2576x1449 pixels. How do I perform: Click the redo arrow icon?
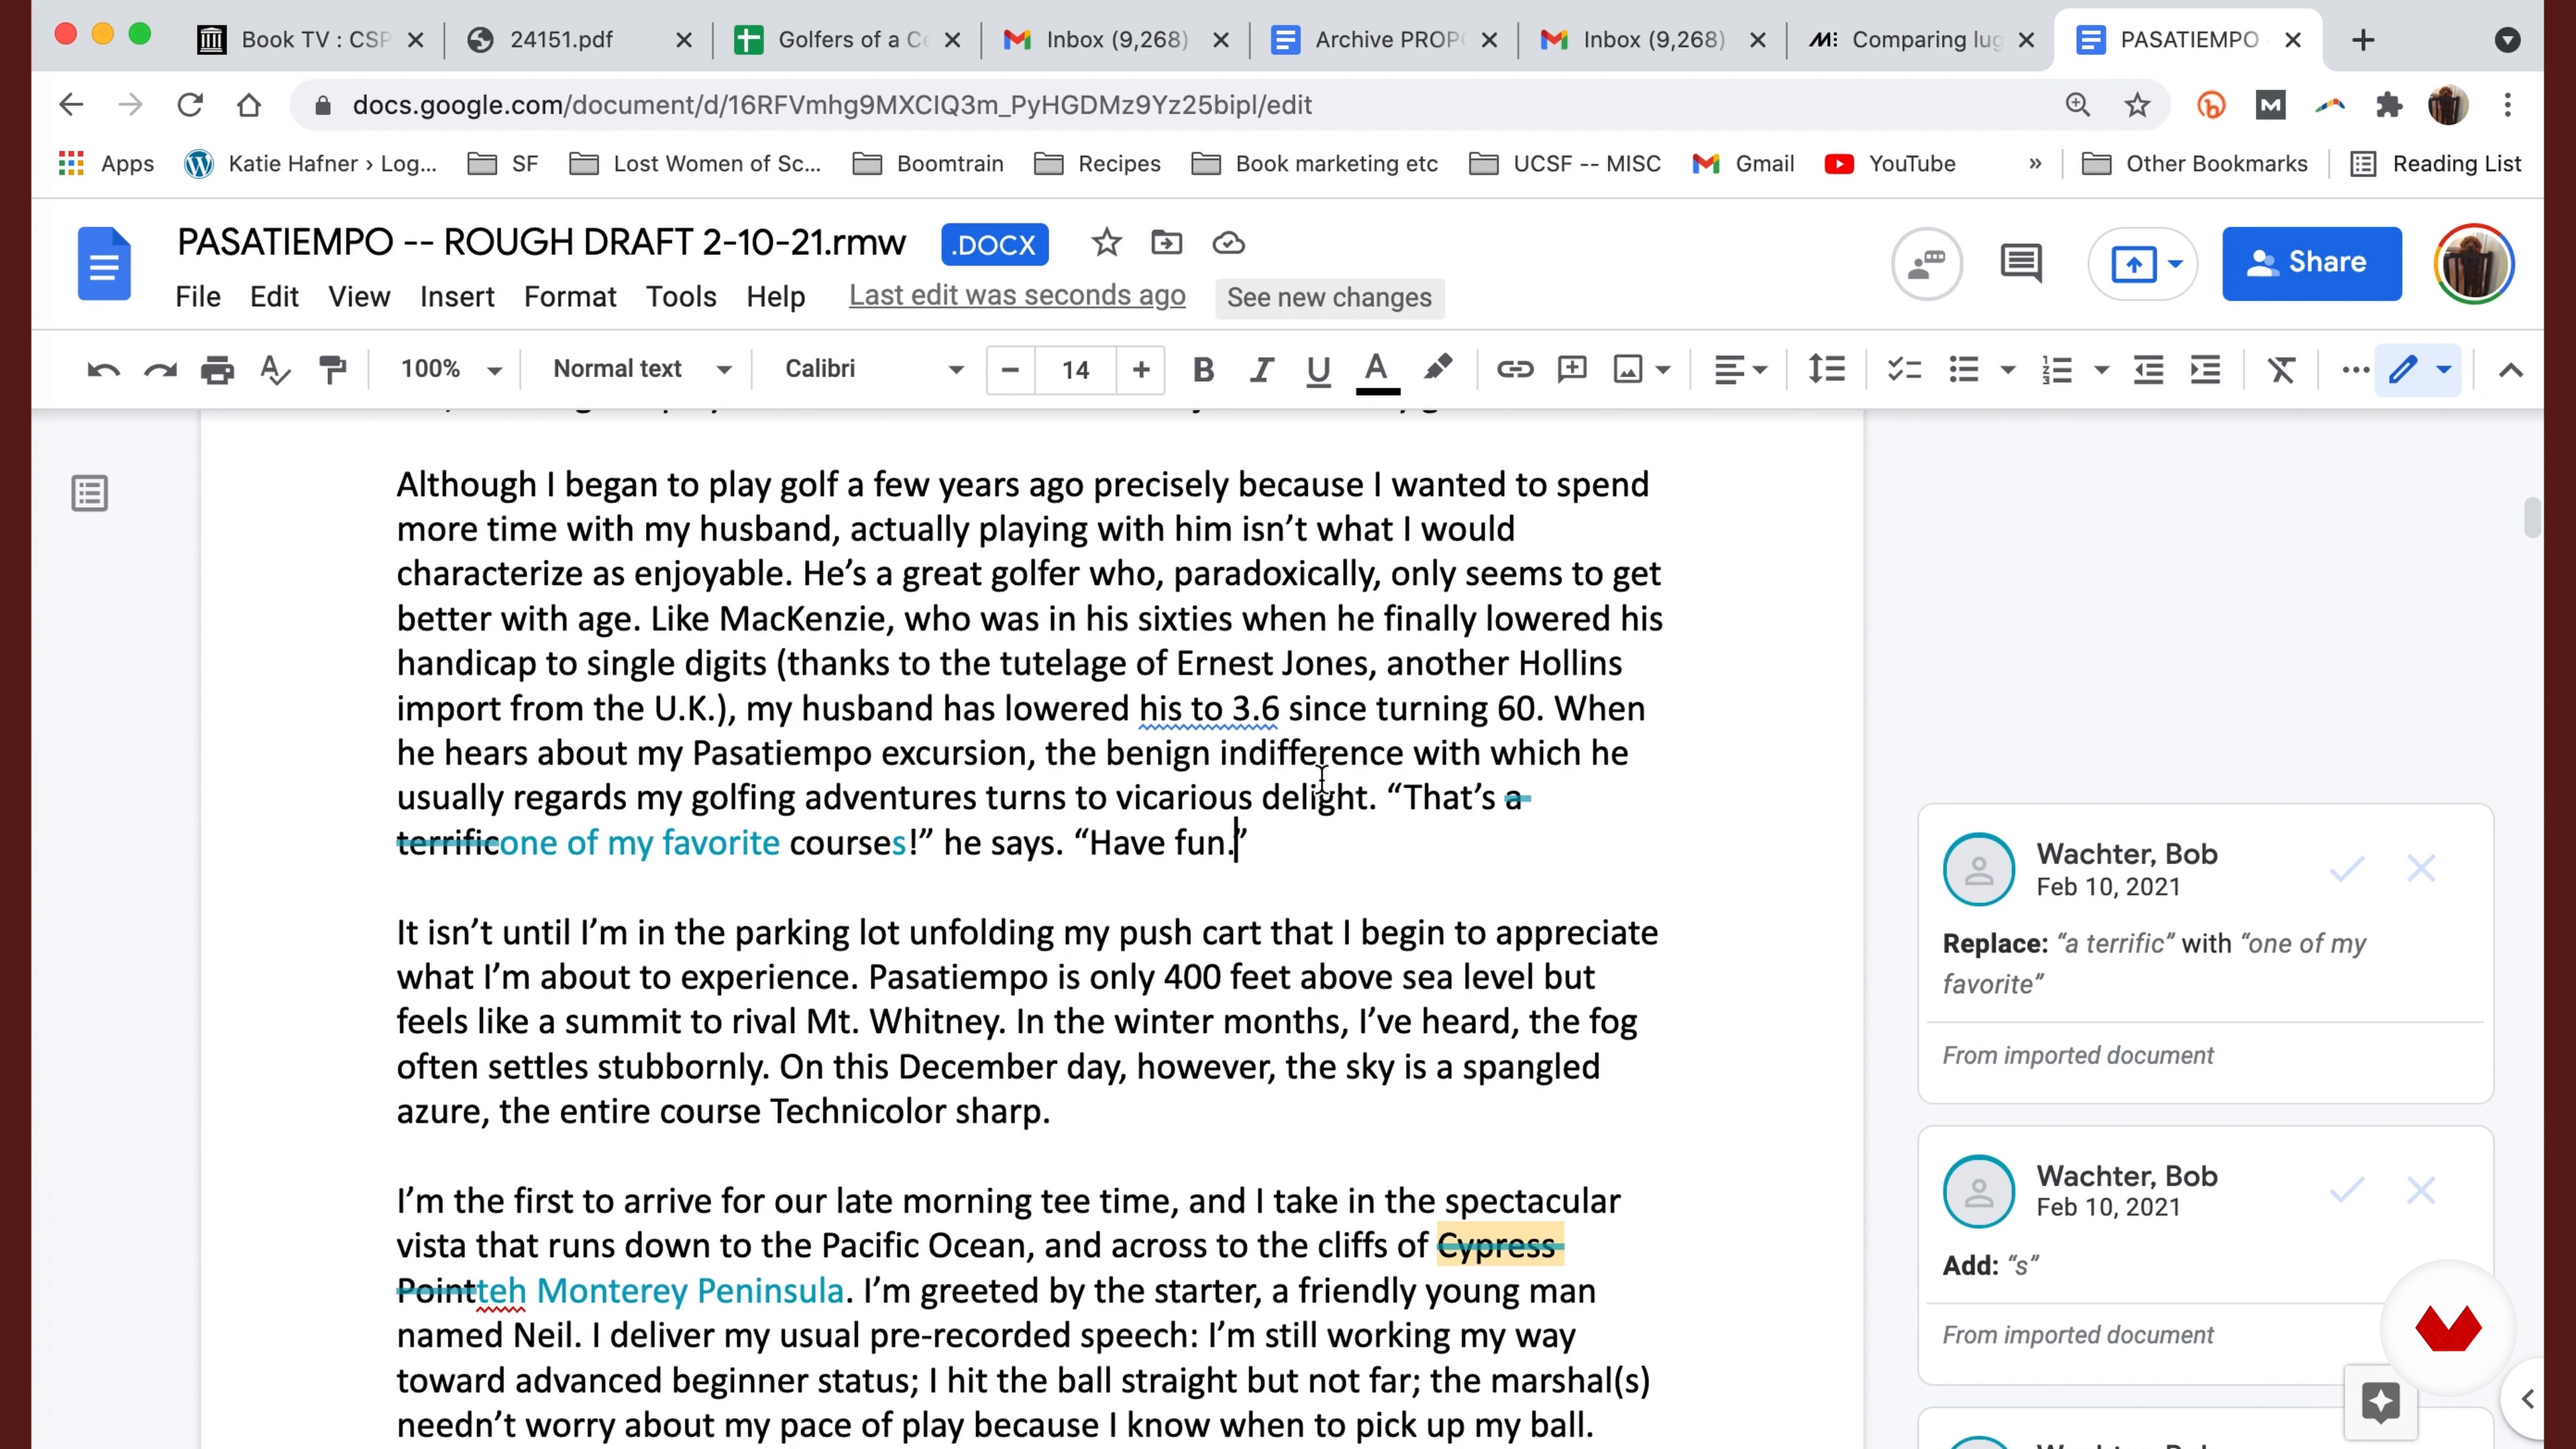click(x=160, y=370)
